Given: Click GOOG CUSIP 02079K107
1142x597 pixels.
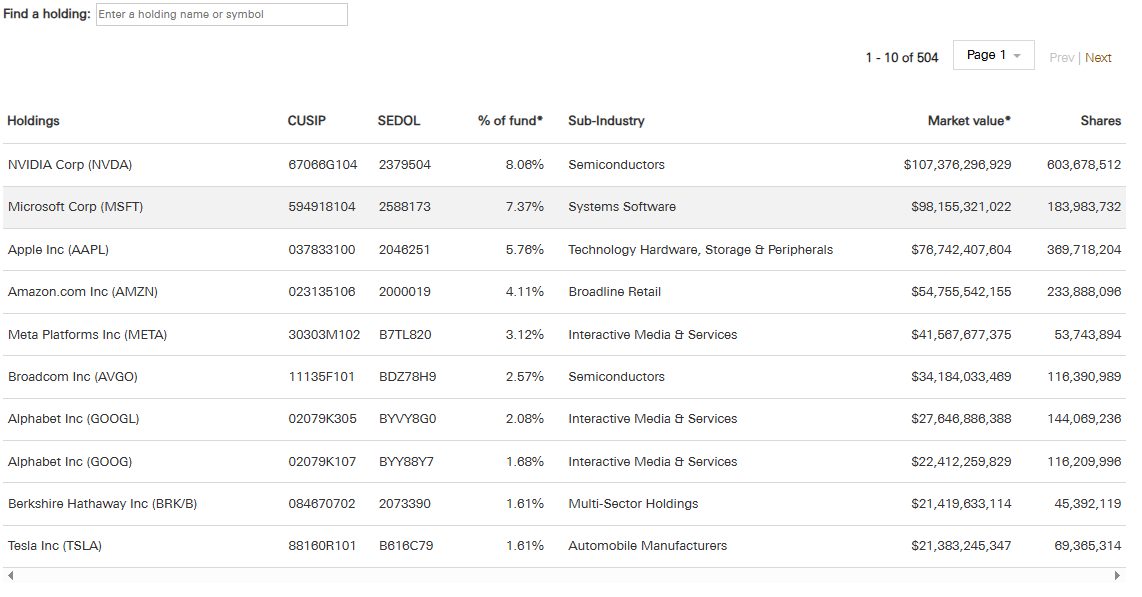Looking at the screenshot, I should [322, 462].
